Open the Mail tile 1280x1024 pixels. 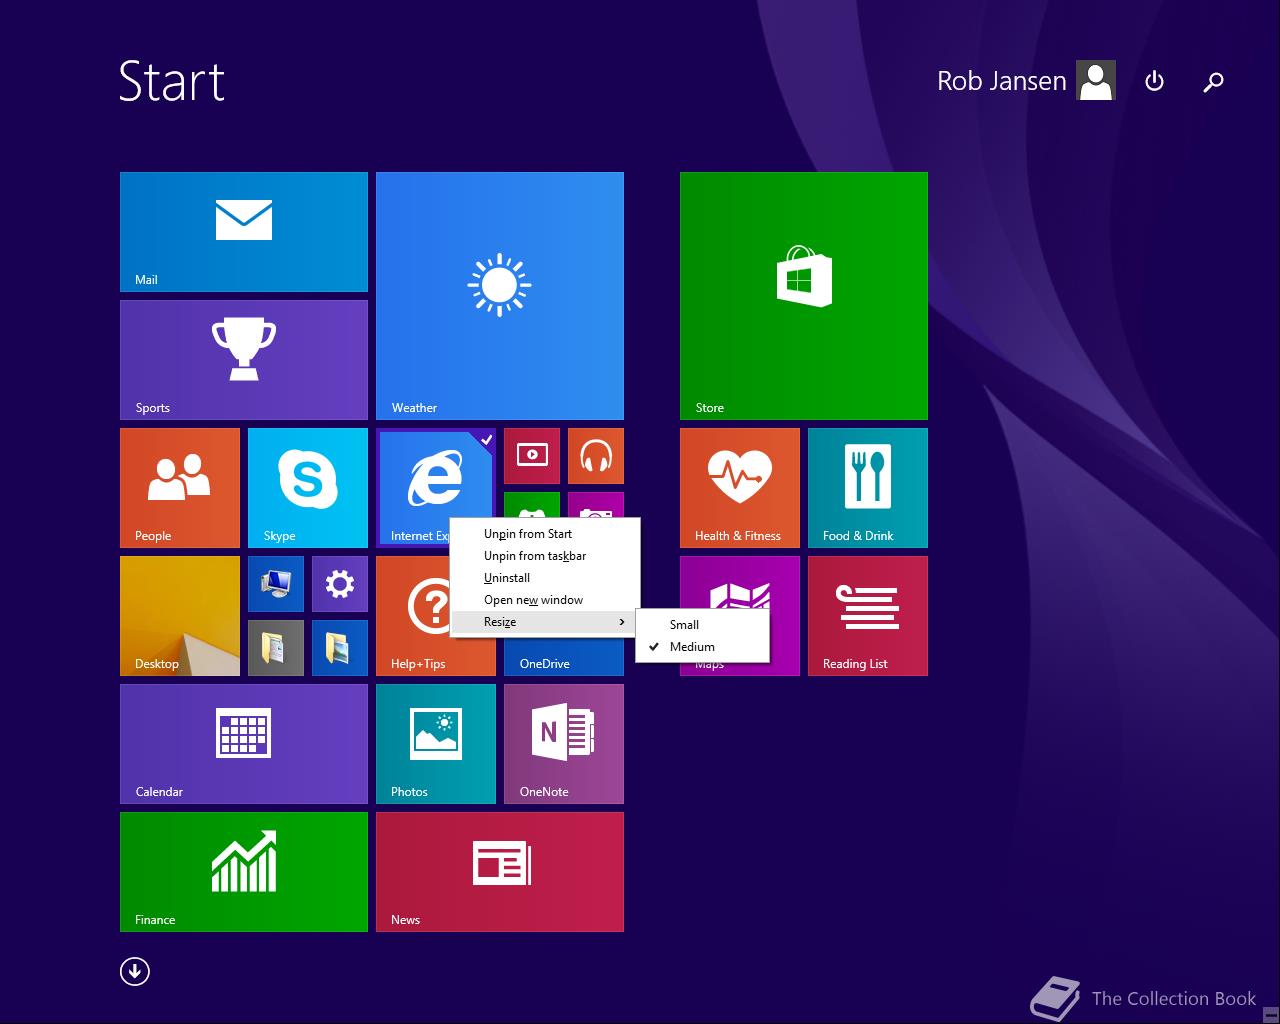pyautogui.click(x=244, y=232)
